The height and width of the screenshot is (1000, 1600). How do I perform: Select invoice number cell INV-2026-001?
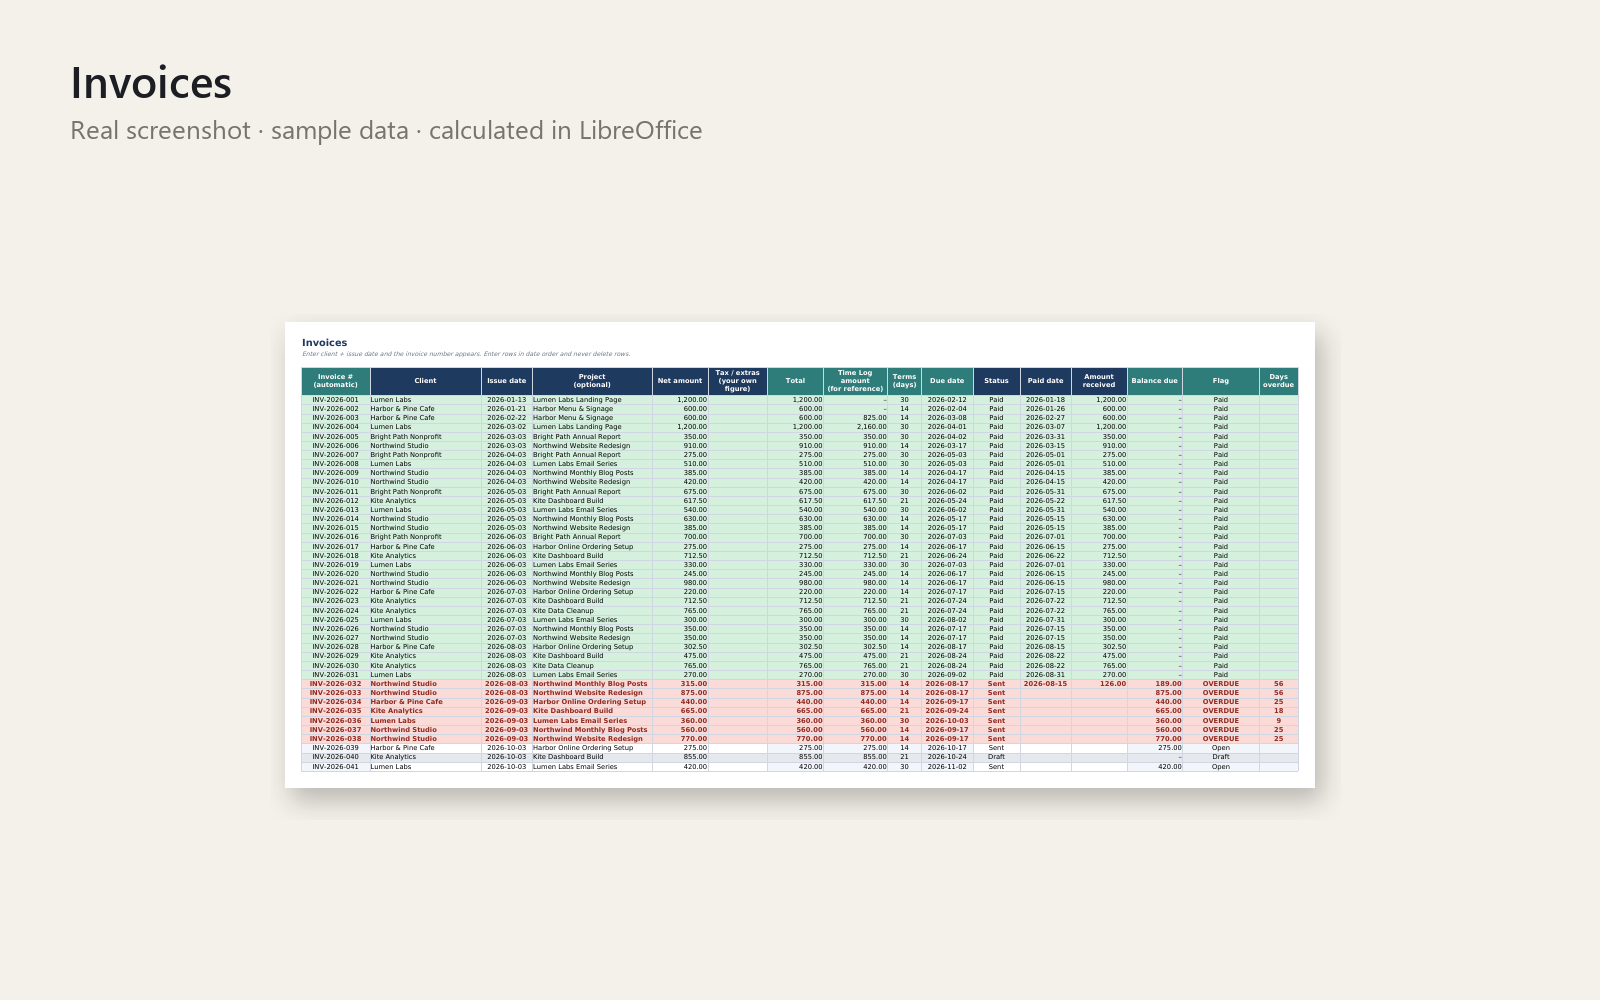[336, 400]
